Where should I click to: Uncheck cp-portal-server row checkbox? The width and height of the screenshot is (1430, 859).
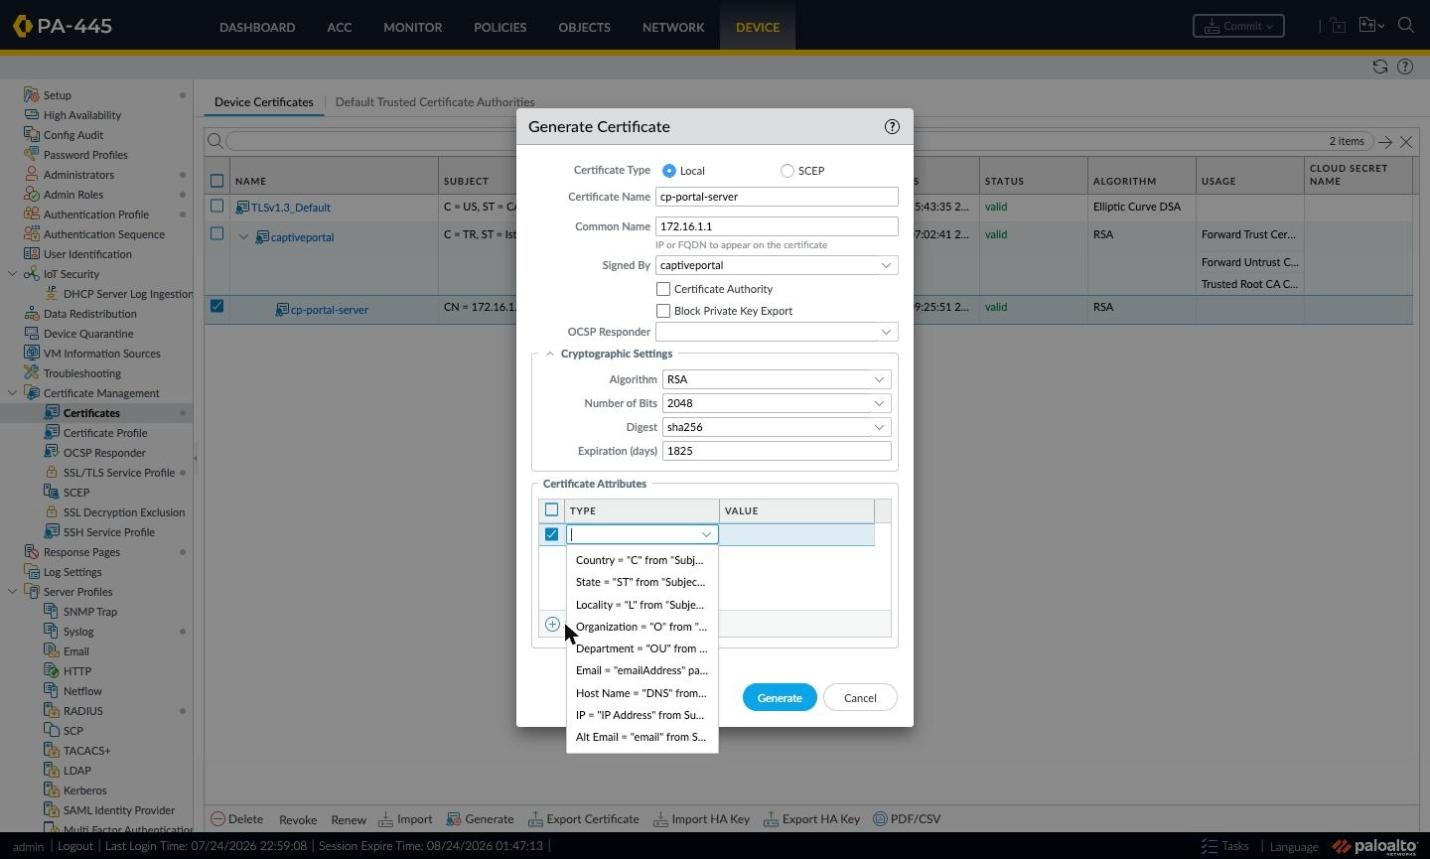pos(217,306)
